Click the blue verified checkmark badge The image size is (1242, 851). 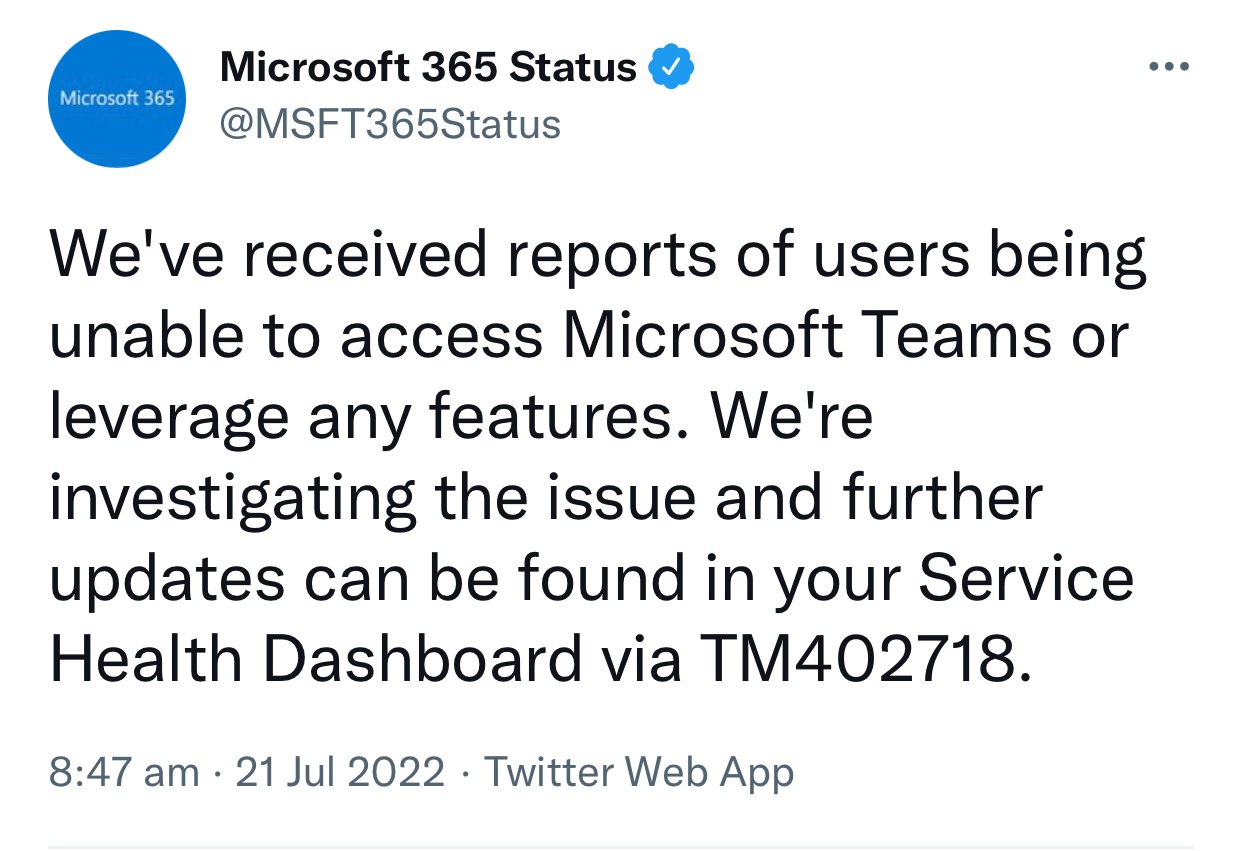coord(672,69)
